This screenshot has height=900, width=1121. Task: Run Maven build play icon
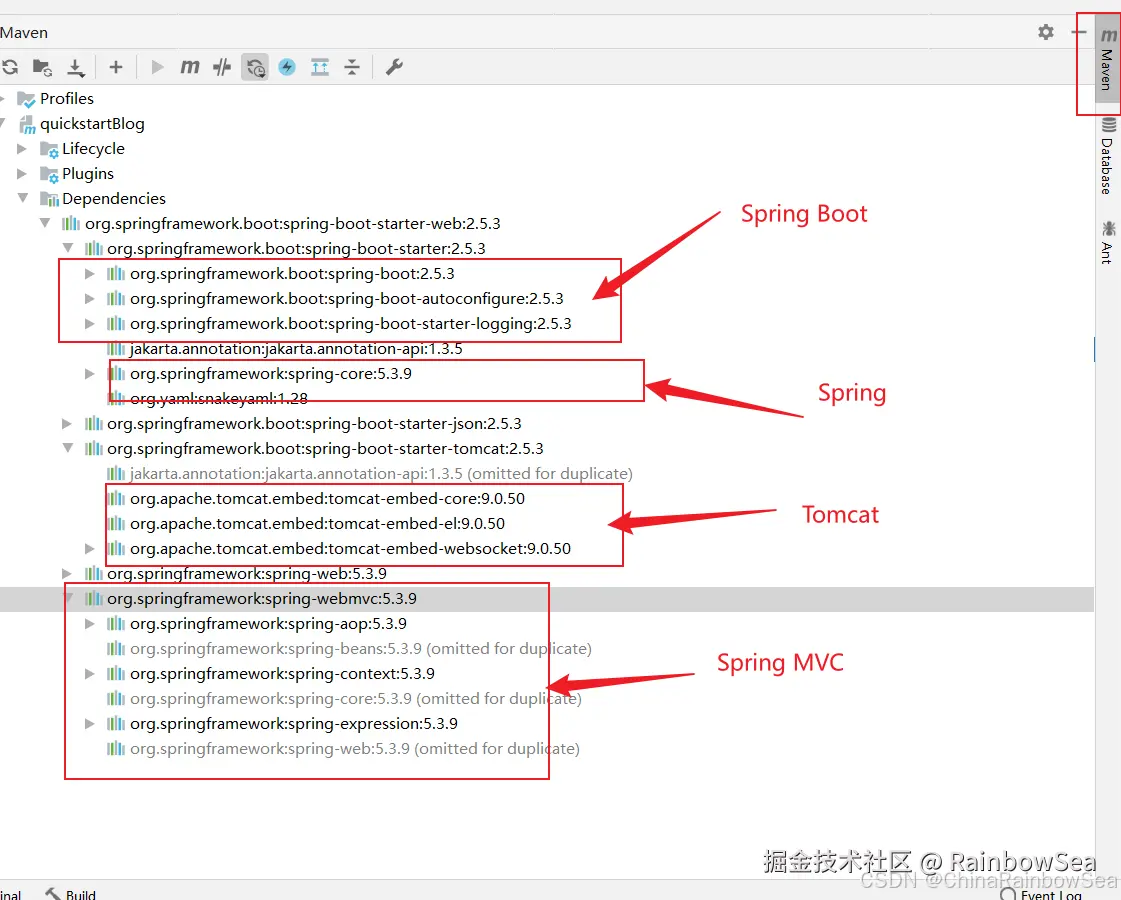pyautogui.click(x=158, y=67)
